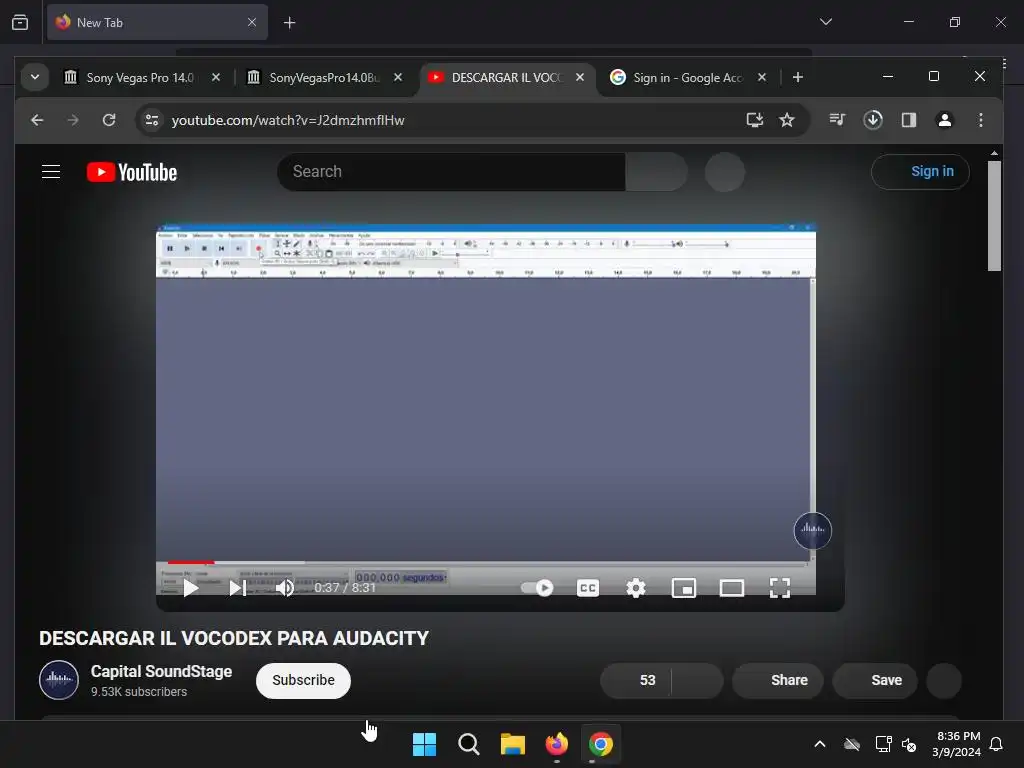Close the Sony Vegas Pro 14.0 tab
This screenshot has height=768, width=1024.
216,78
